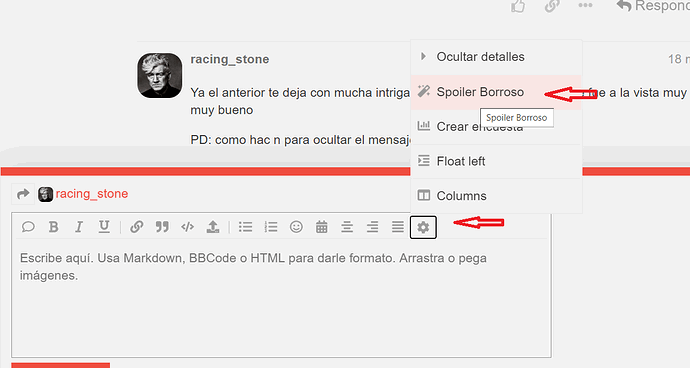690x368 pixels.
Task: Open the gear options menu
Action: pos(423,227)
